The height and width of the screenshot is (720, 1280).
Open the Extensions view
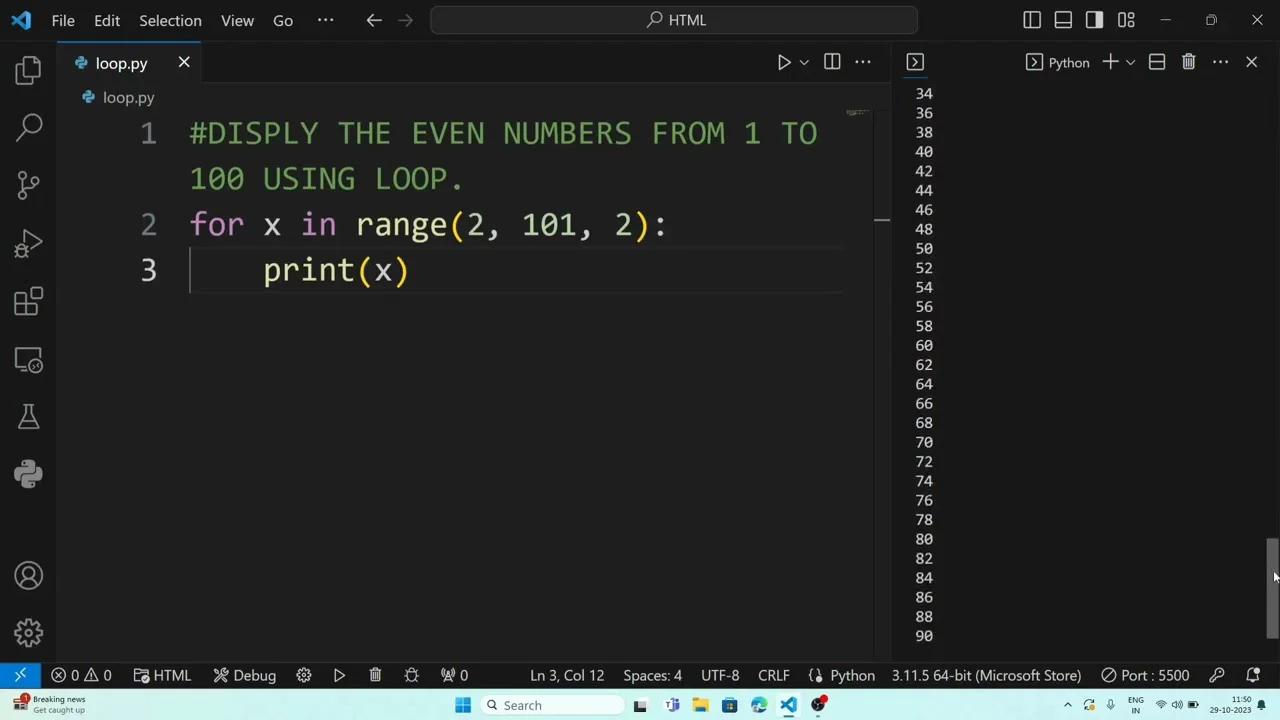coord(28,301)
